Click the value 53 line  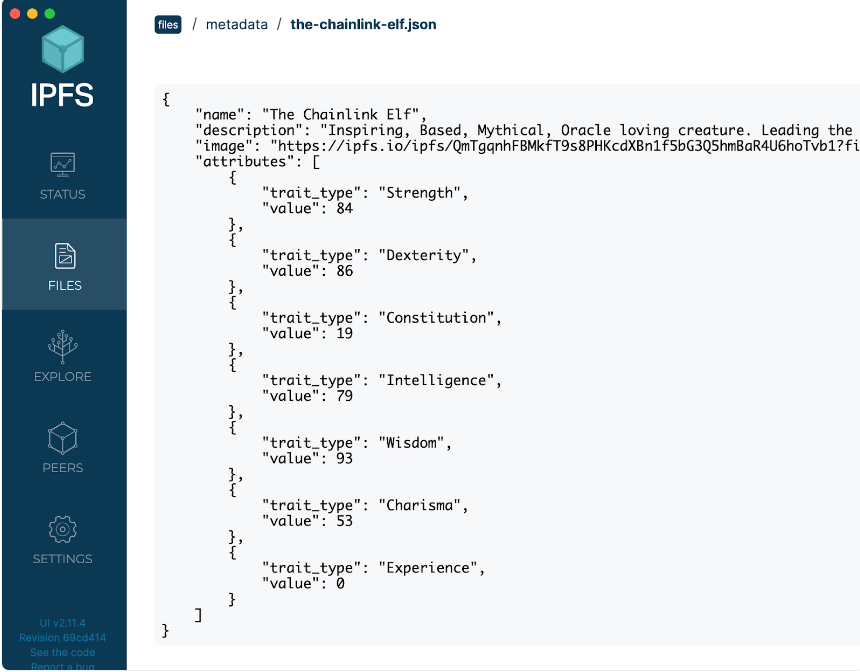click(x=307, y=521)
